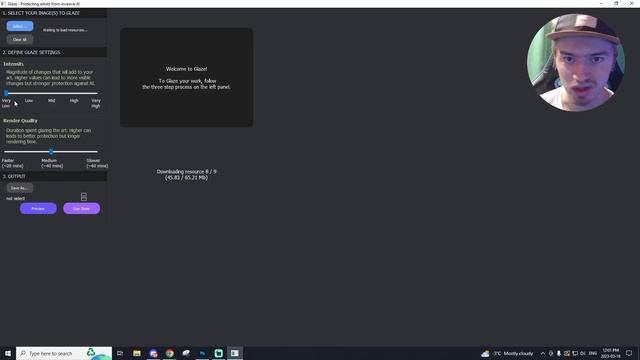The image size is (640, 360).
Task: Open the purple round app icon on the taskbar
Action: pyautogui.click(x=153, y=353)
